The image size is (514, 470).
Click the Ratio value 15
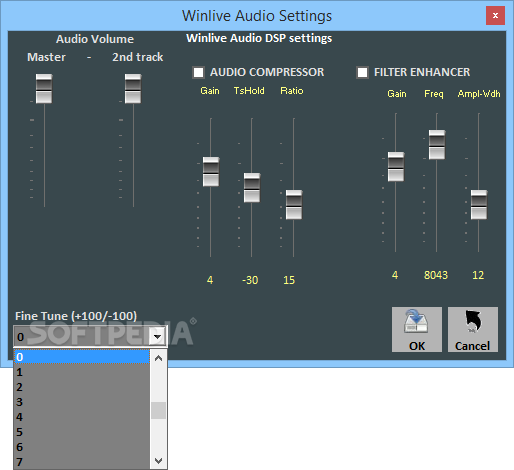click(289, 280)
